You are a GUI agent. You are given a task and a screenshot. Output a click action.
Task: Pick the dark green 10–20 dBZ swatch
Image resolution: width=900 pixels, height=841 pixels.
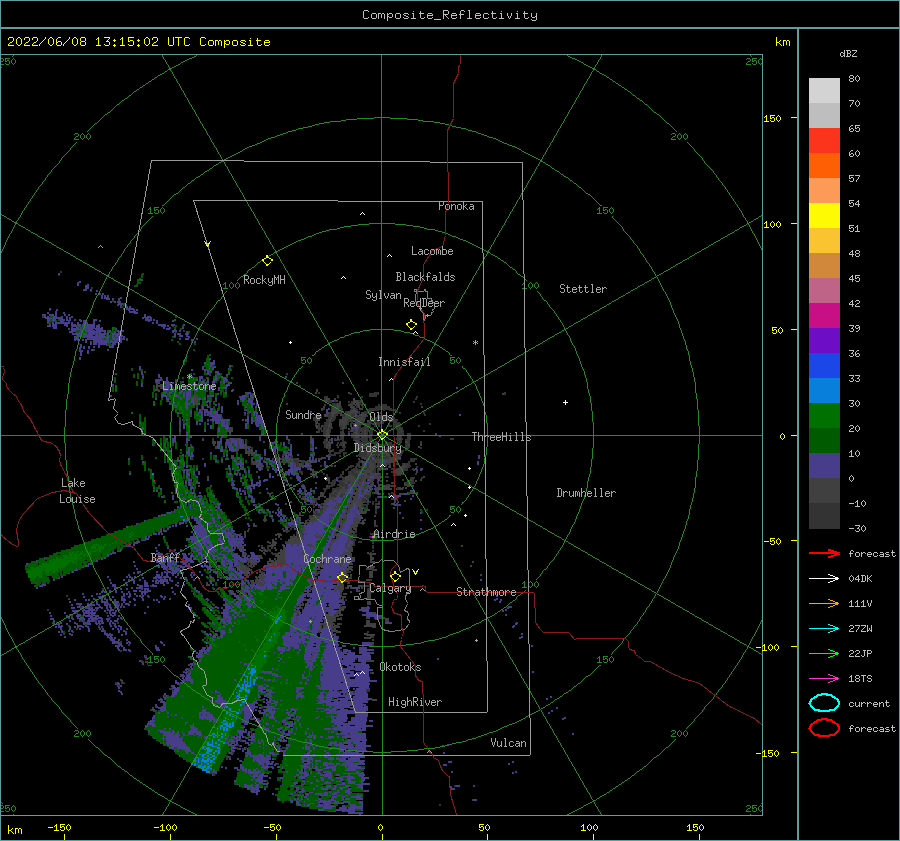(x=824, y=440)
